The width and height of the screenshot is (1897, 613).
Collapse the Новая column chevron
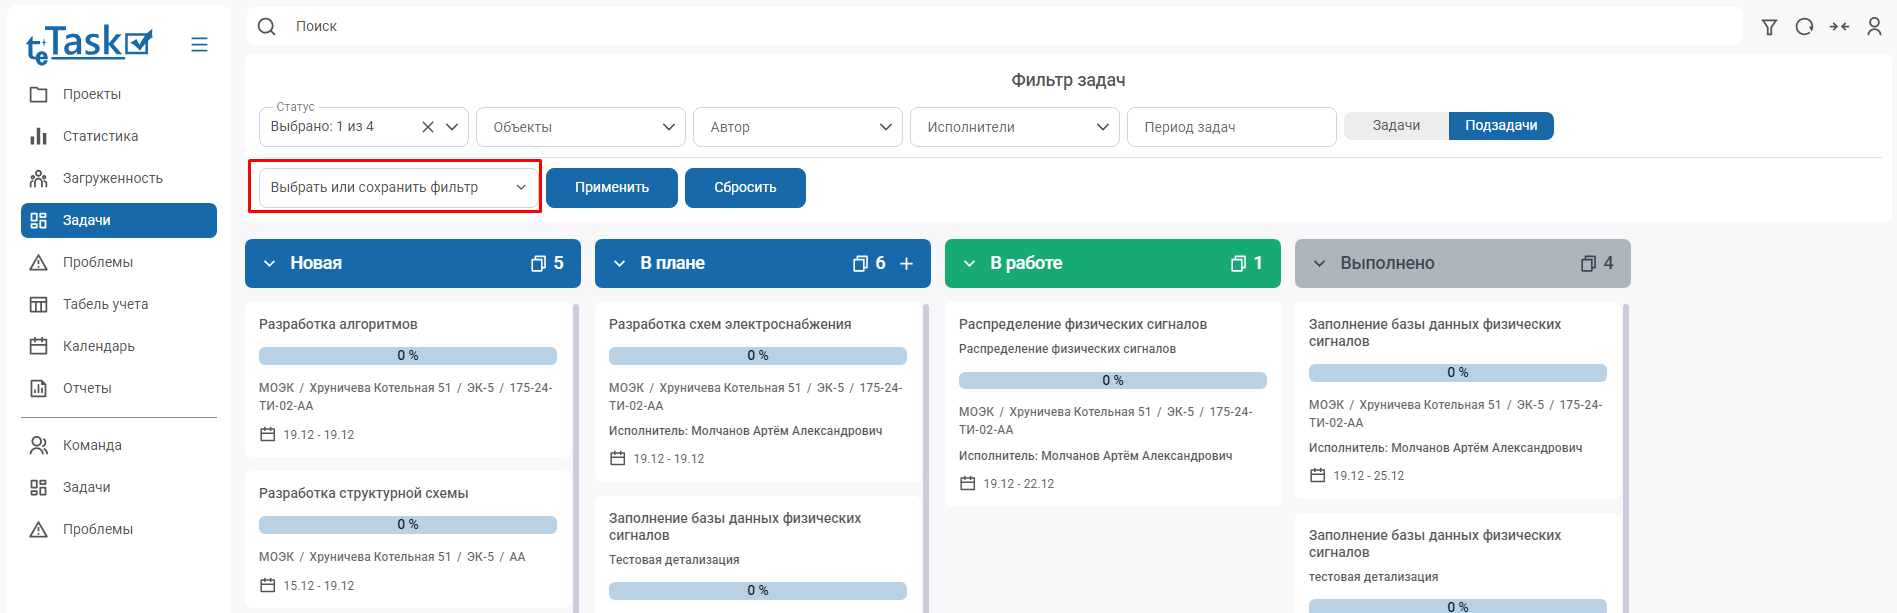pos(269,264)
